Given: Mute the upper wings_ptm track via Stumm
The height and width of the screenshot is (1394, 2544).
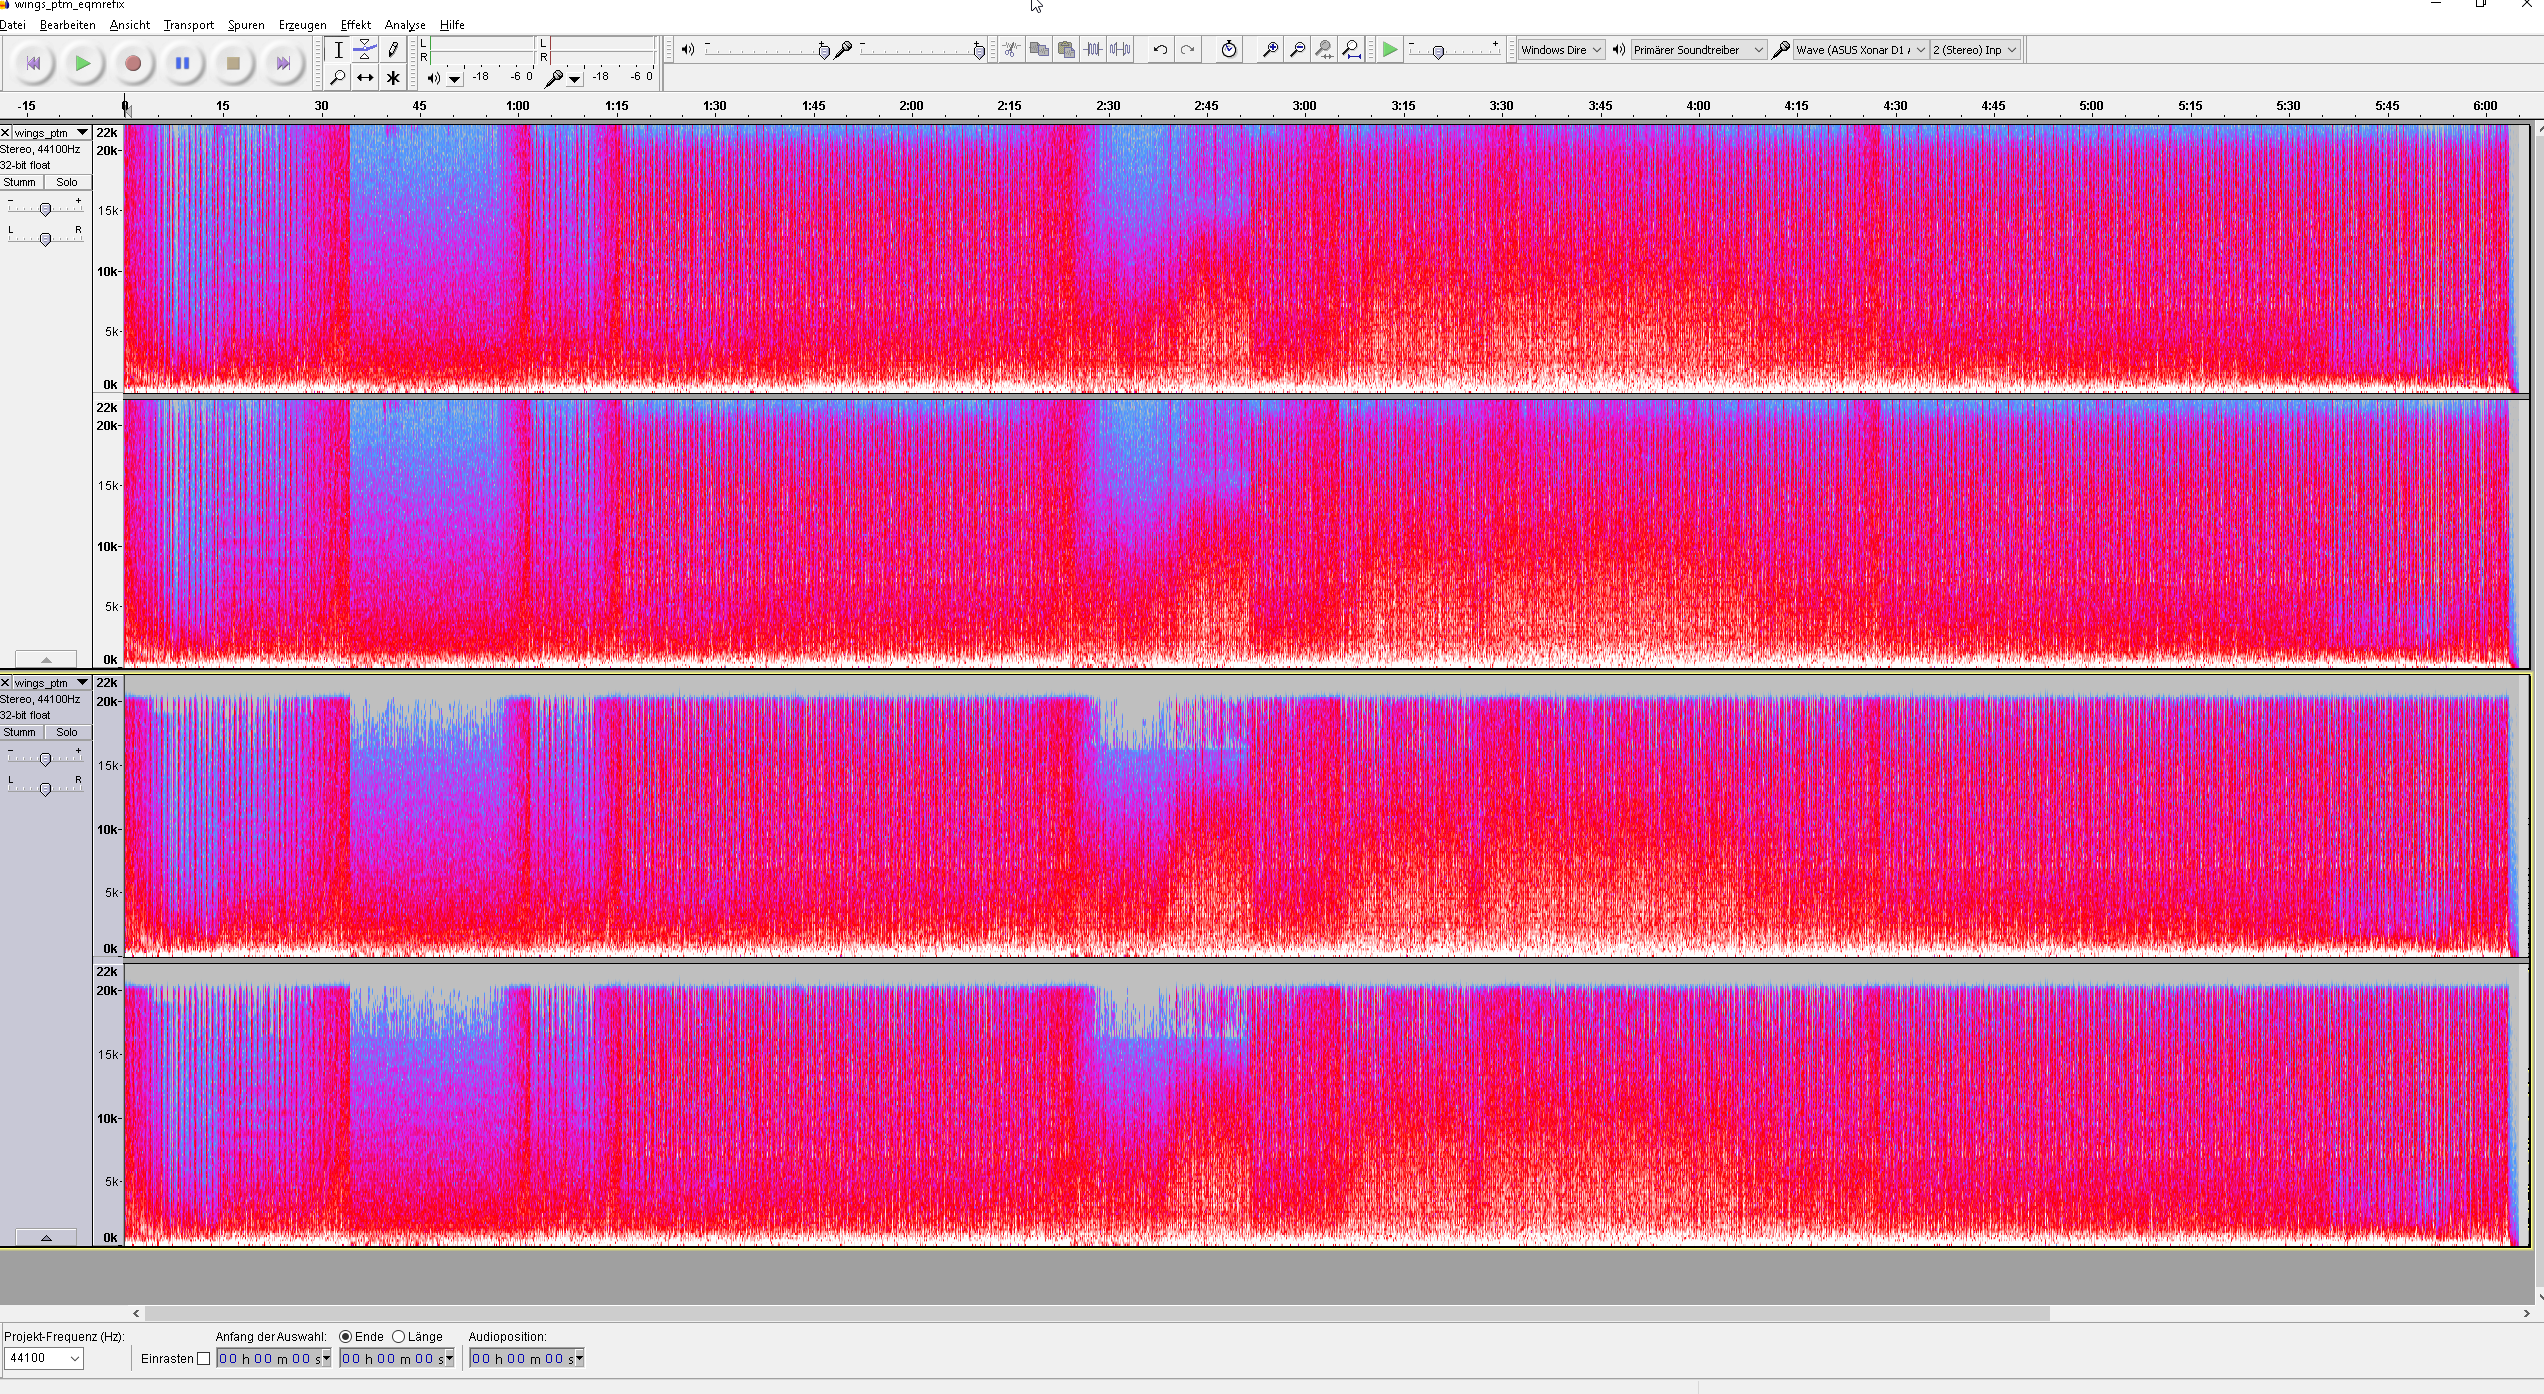Looking at the screenshot, I should (20, 182).
